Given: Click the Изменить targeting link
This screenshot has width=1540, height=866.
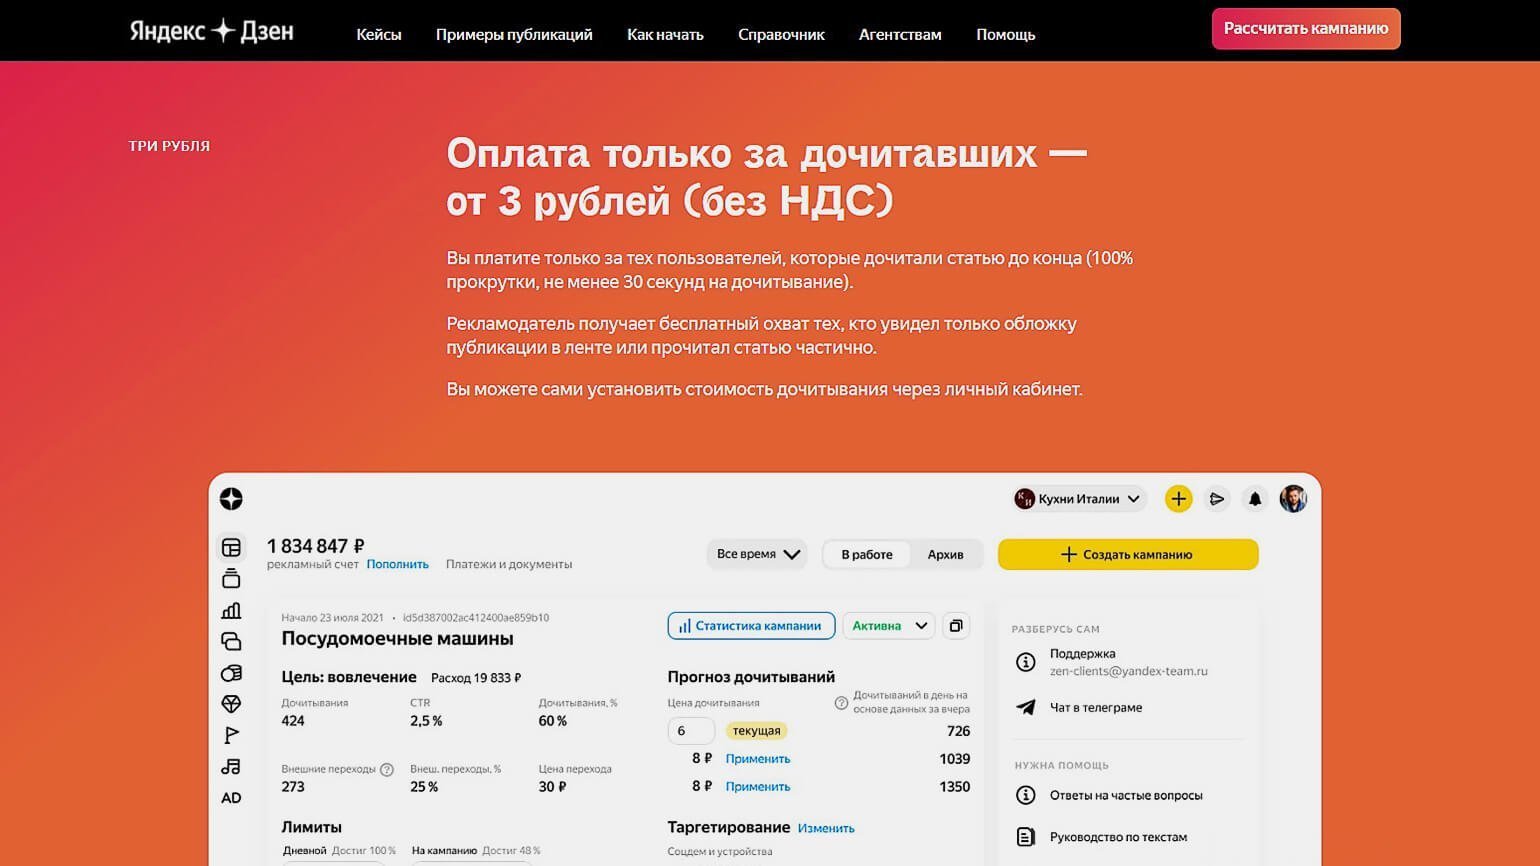Looking at the screenshot, I should pos(826,828).
